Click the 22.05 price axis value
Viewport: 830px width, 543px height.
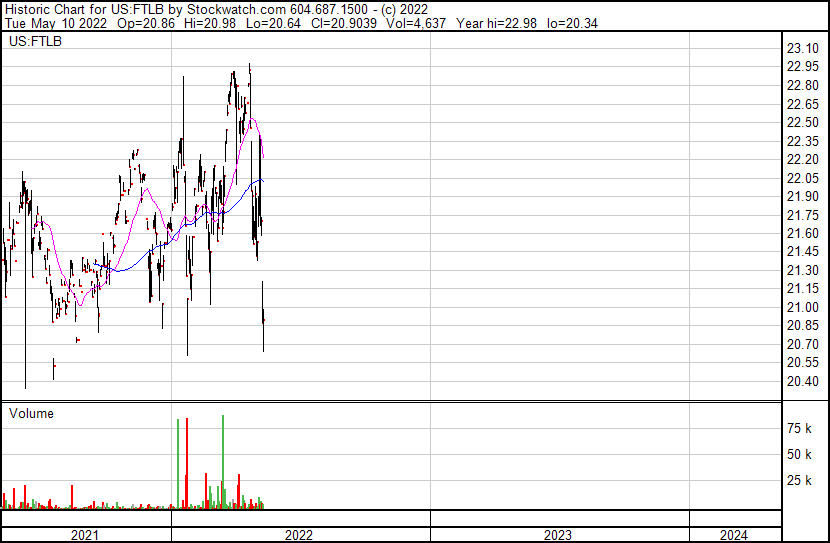tap(802, 178)
